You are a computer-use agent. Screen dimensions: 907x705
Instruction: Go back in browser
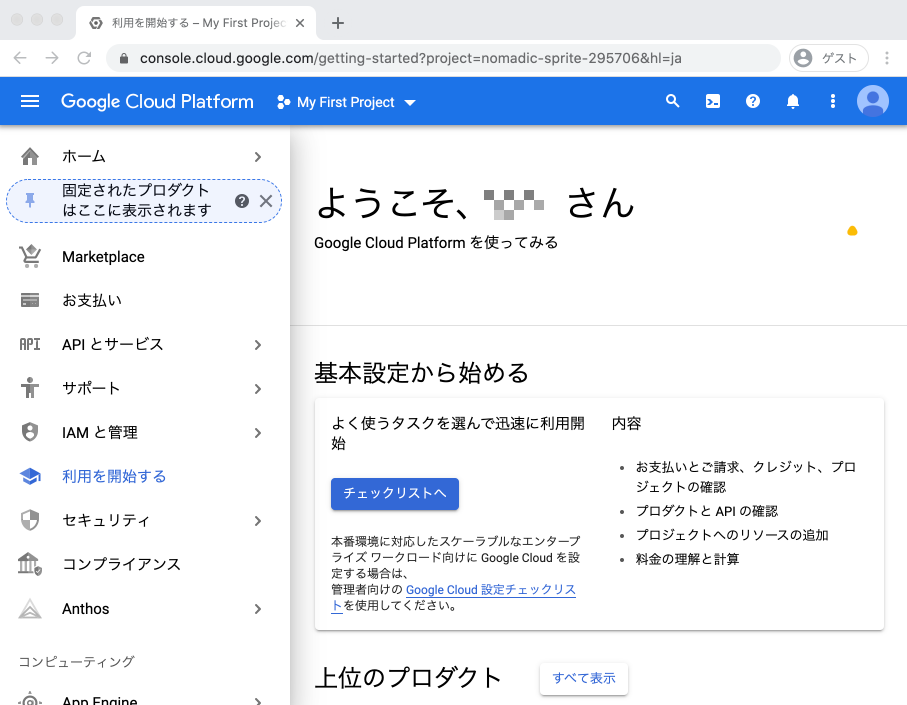coord(20,58)
